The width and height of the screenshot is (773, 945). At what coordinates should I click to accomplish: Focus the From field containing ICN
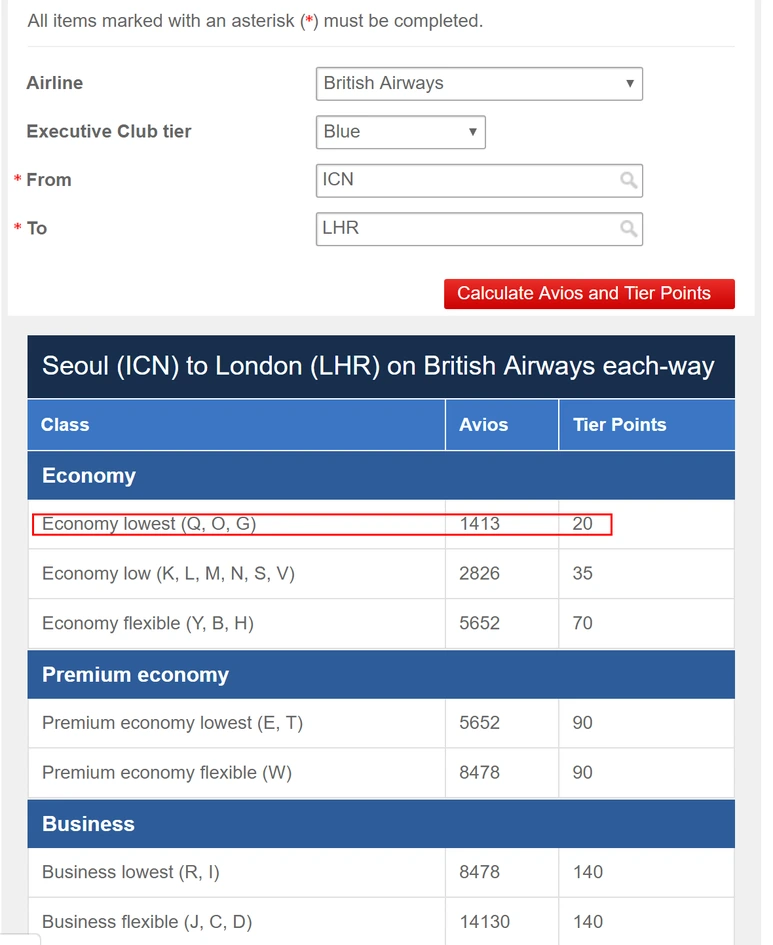[479, 180]
